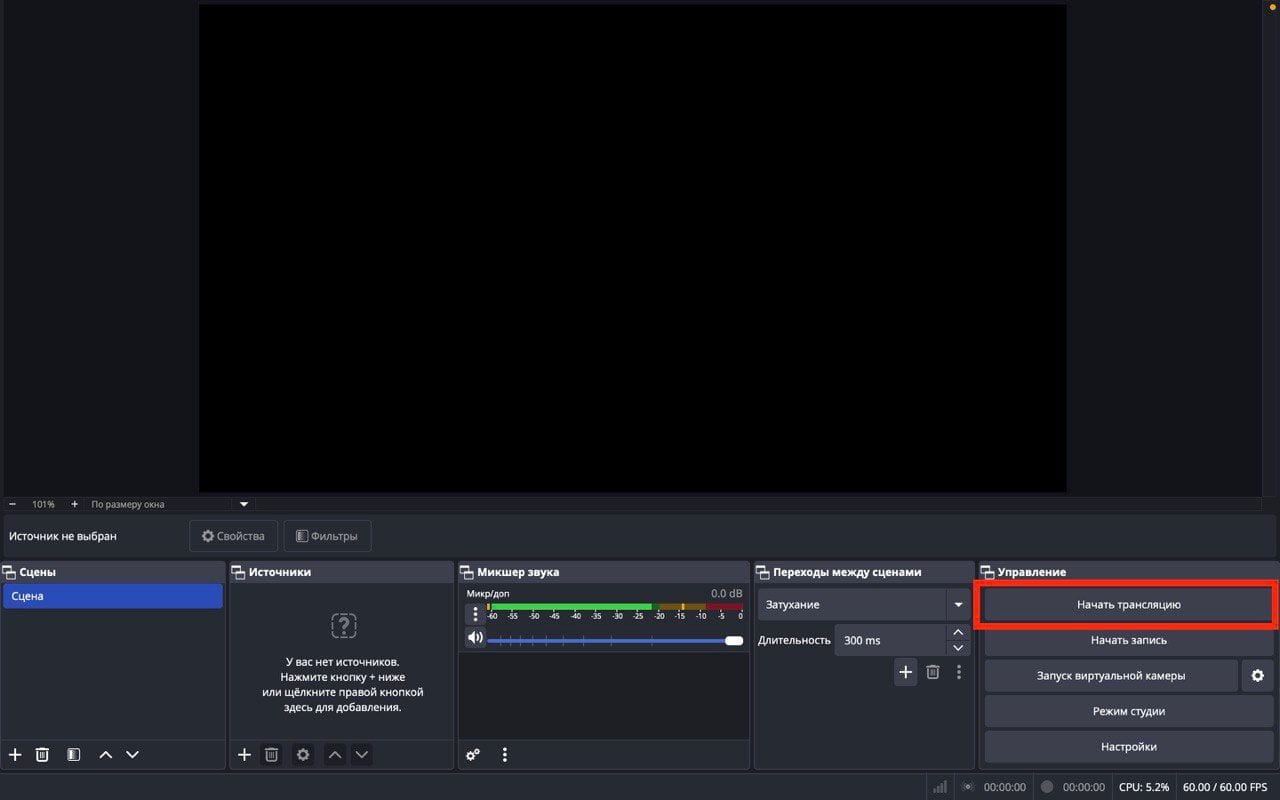Select Сцена in the scenes list

pos(112,596)
